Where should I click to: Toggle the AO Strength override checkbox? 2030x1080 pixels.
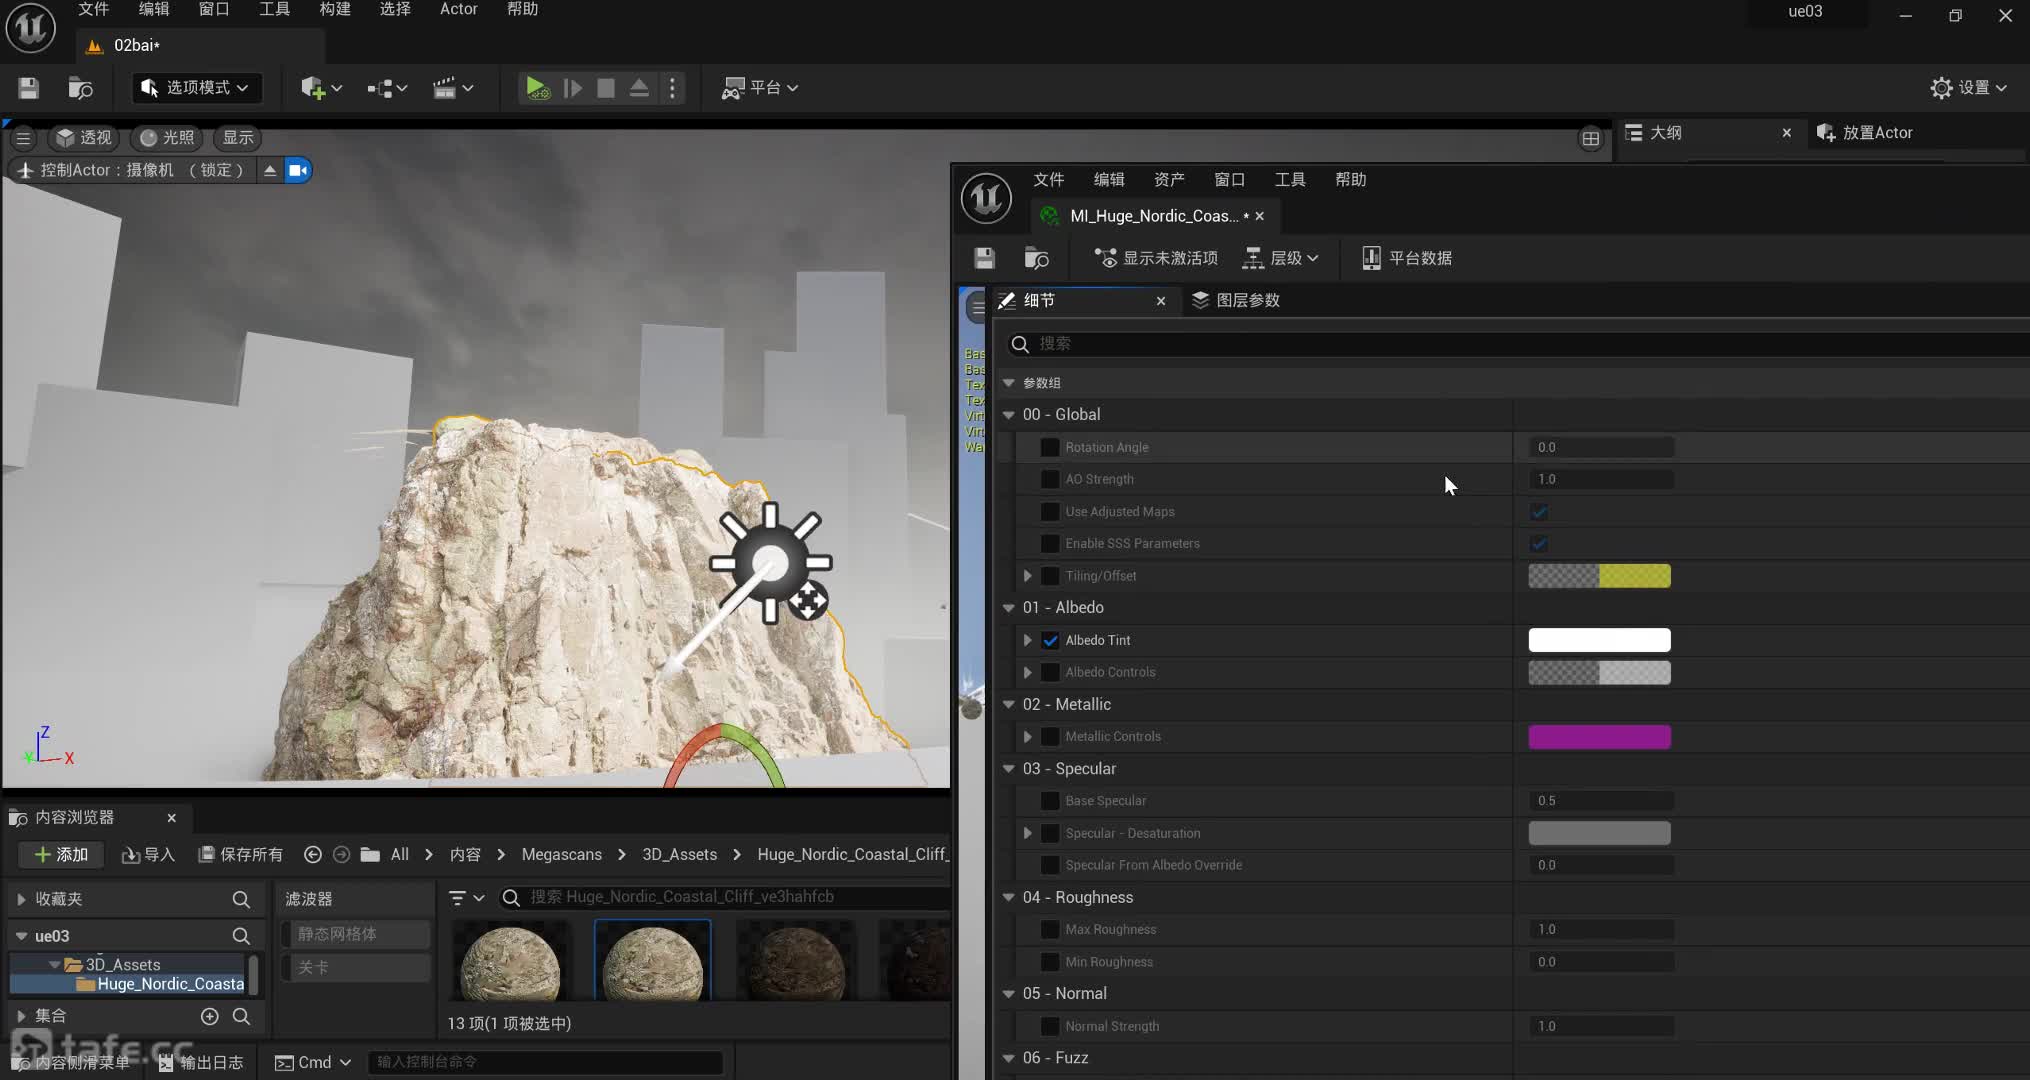pyautogui.click(x=1050, y=479)
